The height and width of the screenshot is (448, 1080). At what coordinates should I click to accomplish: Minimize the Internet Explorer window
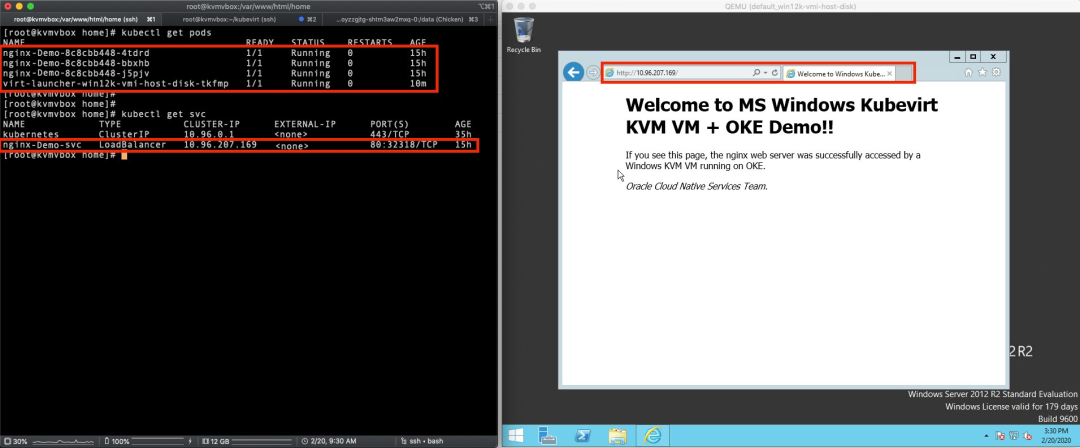957,57
